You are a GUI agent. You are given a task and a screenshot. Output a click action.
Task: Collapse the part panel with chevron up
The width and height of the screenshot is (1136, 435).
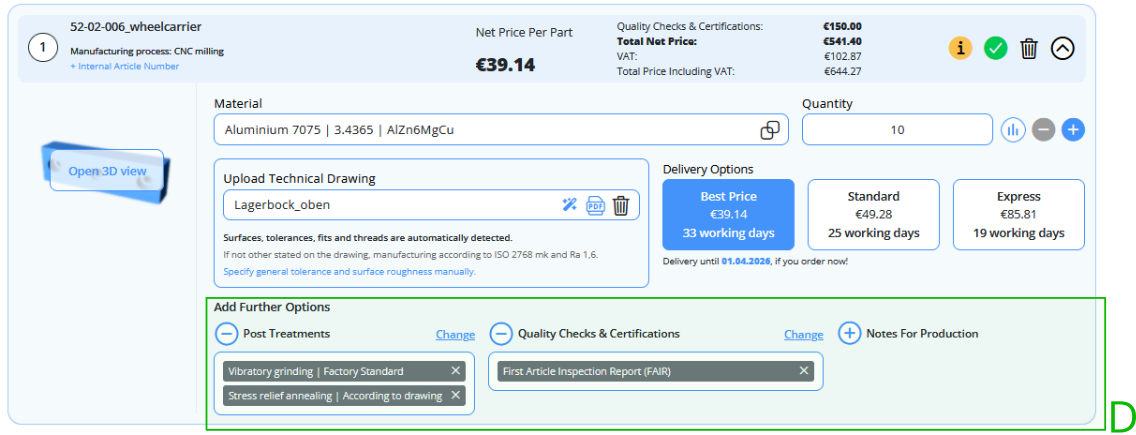click(x=1063, y=48)
